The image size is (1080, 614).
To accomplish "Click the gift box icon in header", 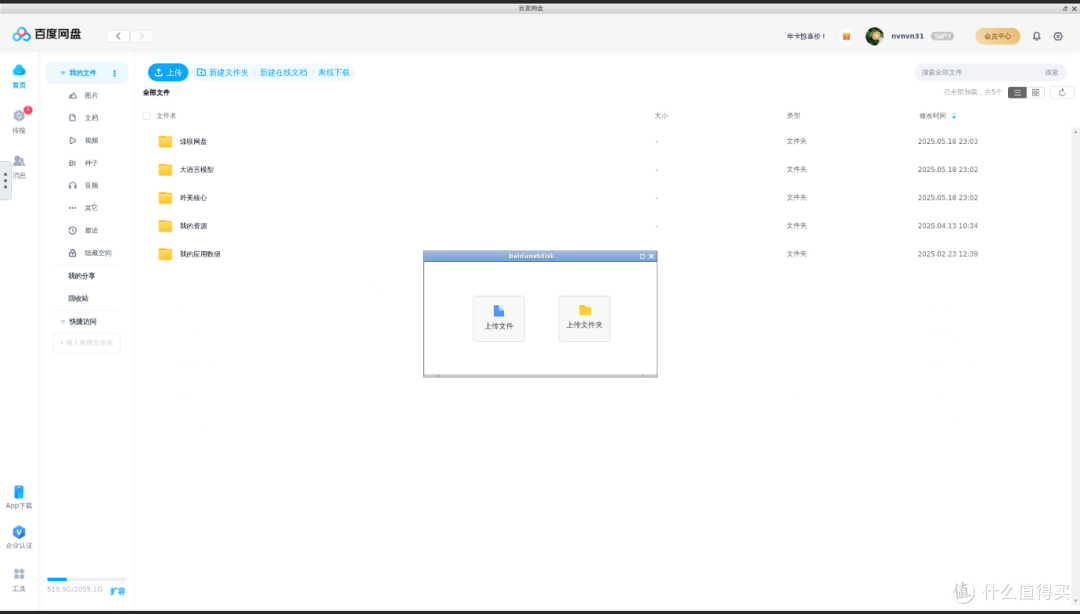I will coord(847,36).
